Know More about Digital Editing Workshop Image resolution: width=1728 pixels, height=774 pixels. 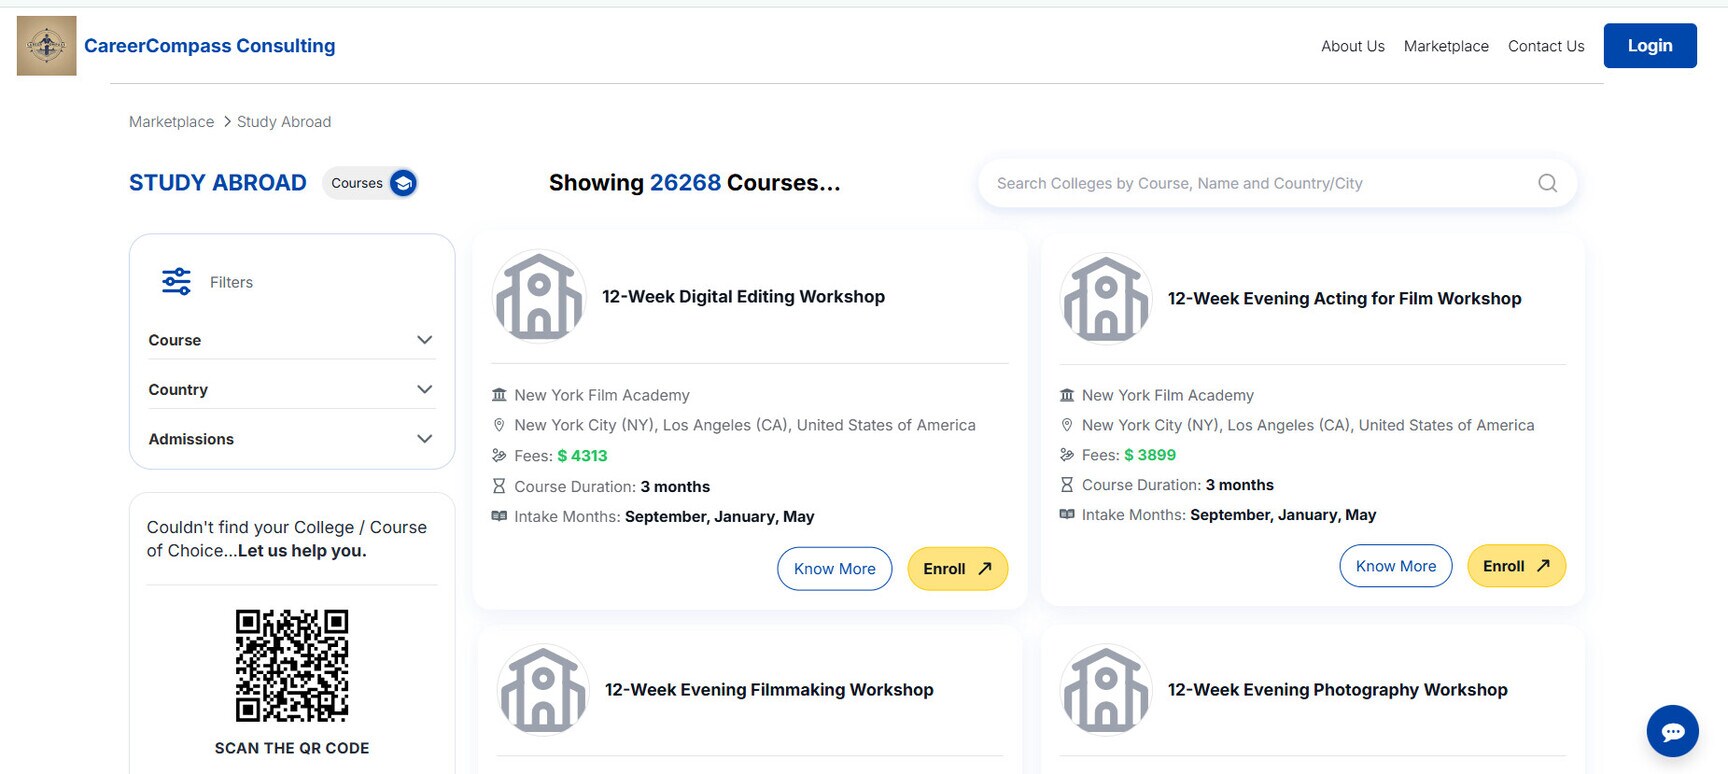pyautogui.click(x=834, y=569)
